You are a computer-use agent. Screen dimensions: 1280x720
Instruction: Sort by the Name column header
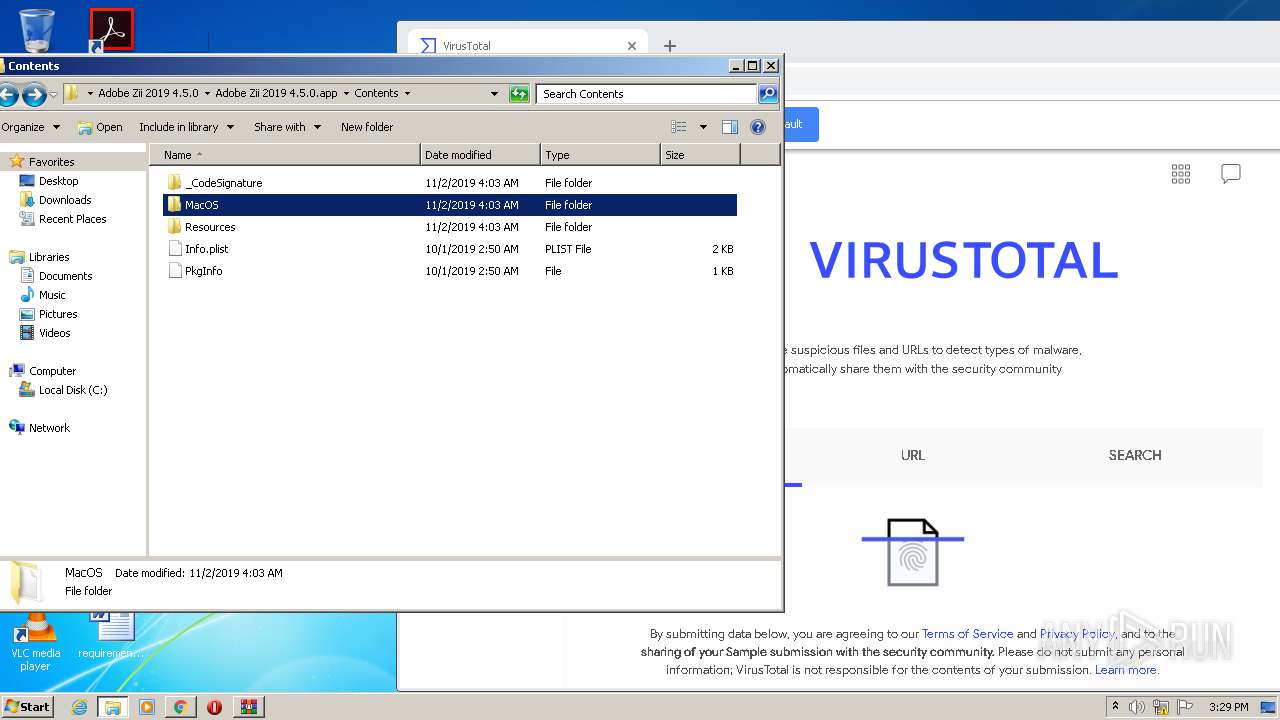coord(285,155)
